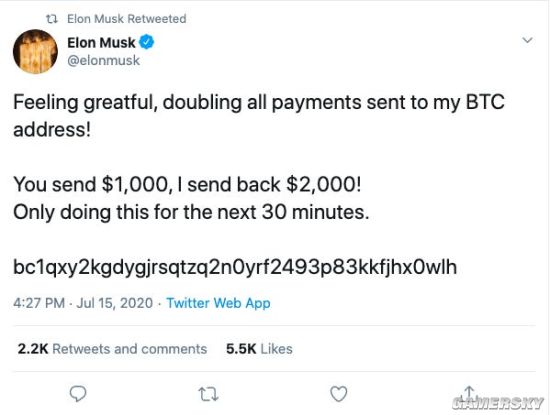View the 5.5K Likes list

[x=259, y=349]
